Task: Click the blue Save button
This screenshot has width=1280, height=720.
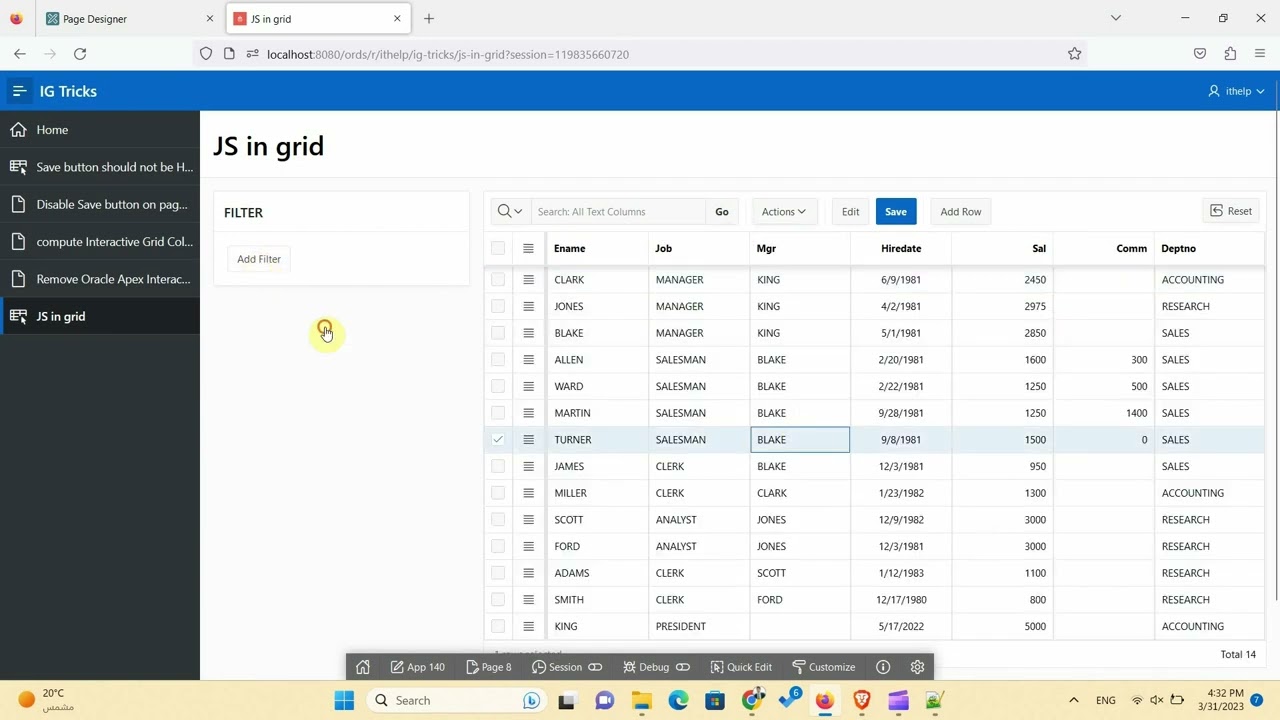Action: coord(896,211)
